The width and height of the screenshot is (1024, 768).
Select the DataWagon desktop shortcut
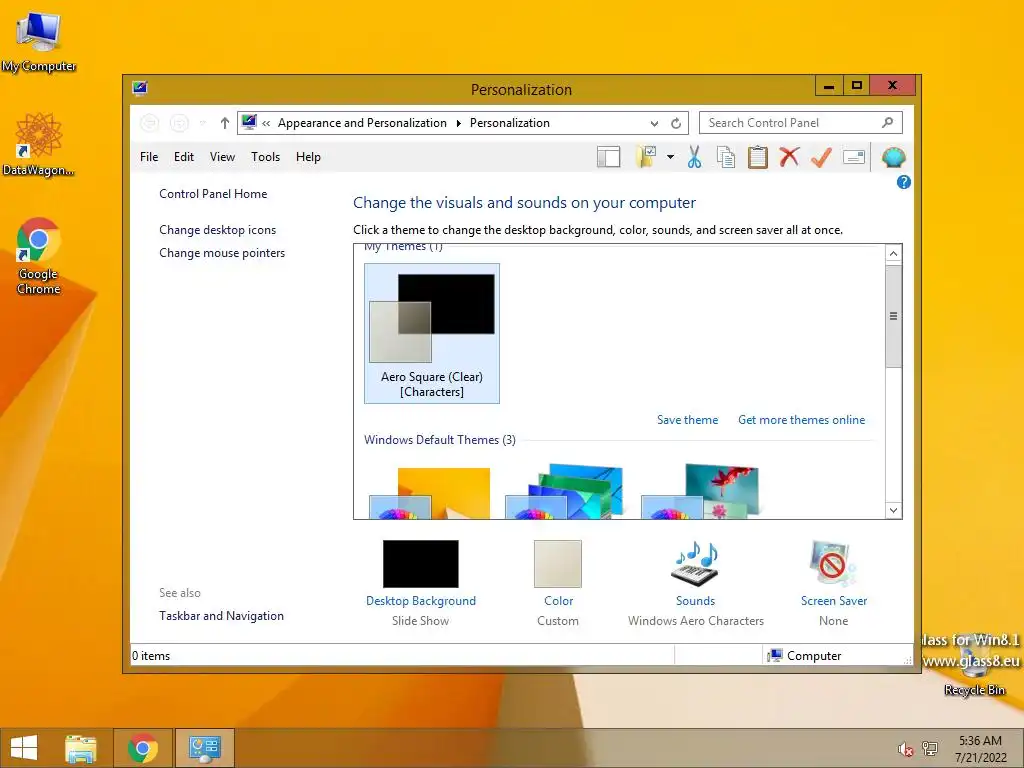tap(39, 144)
